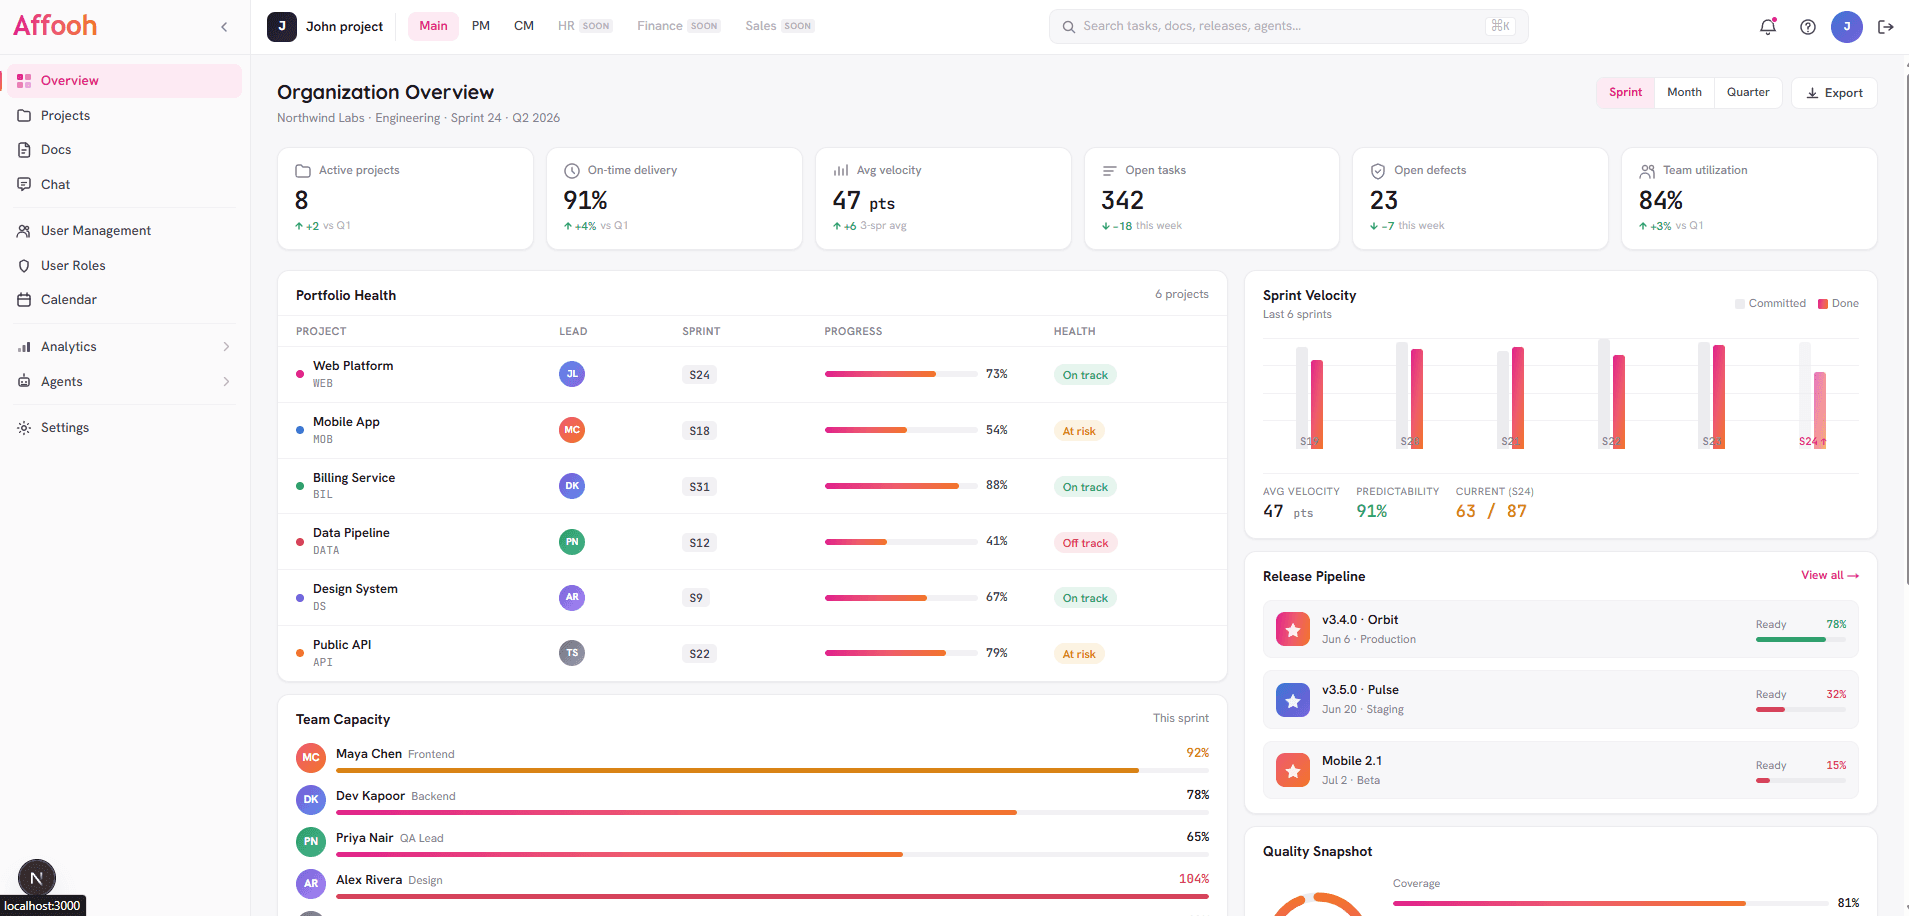Expand the Analytics submenu chevron
The width and height of the screenshot is (1909, 916).
tap(226, 347)
